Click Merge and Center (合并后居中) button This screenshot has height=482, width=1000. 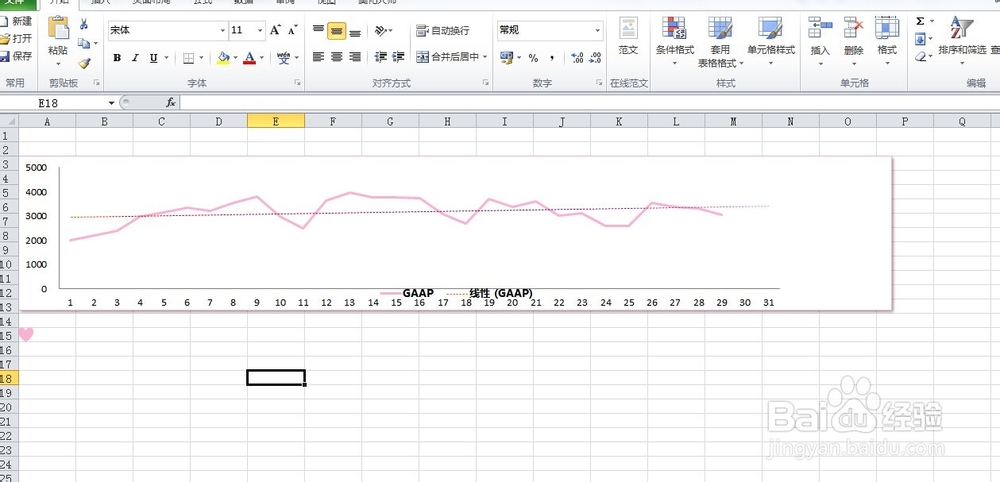coord(448,57)
